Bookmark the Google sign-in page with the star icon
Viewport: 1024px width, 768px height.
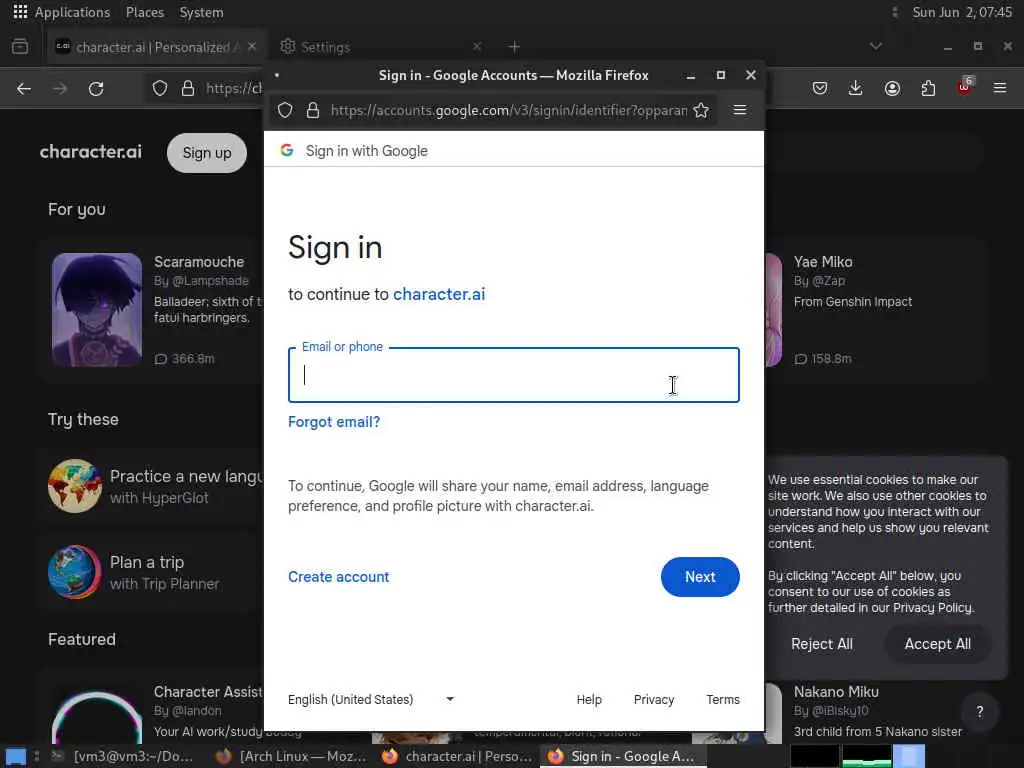click(x=701, y=110)
